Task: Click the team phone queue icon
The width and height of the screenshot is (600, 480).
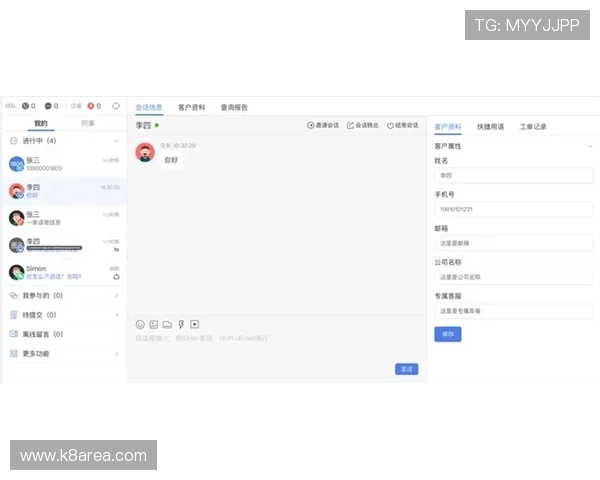Action: click(x=25, y=106)
